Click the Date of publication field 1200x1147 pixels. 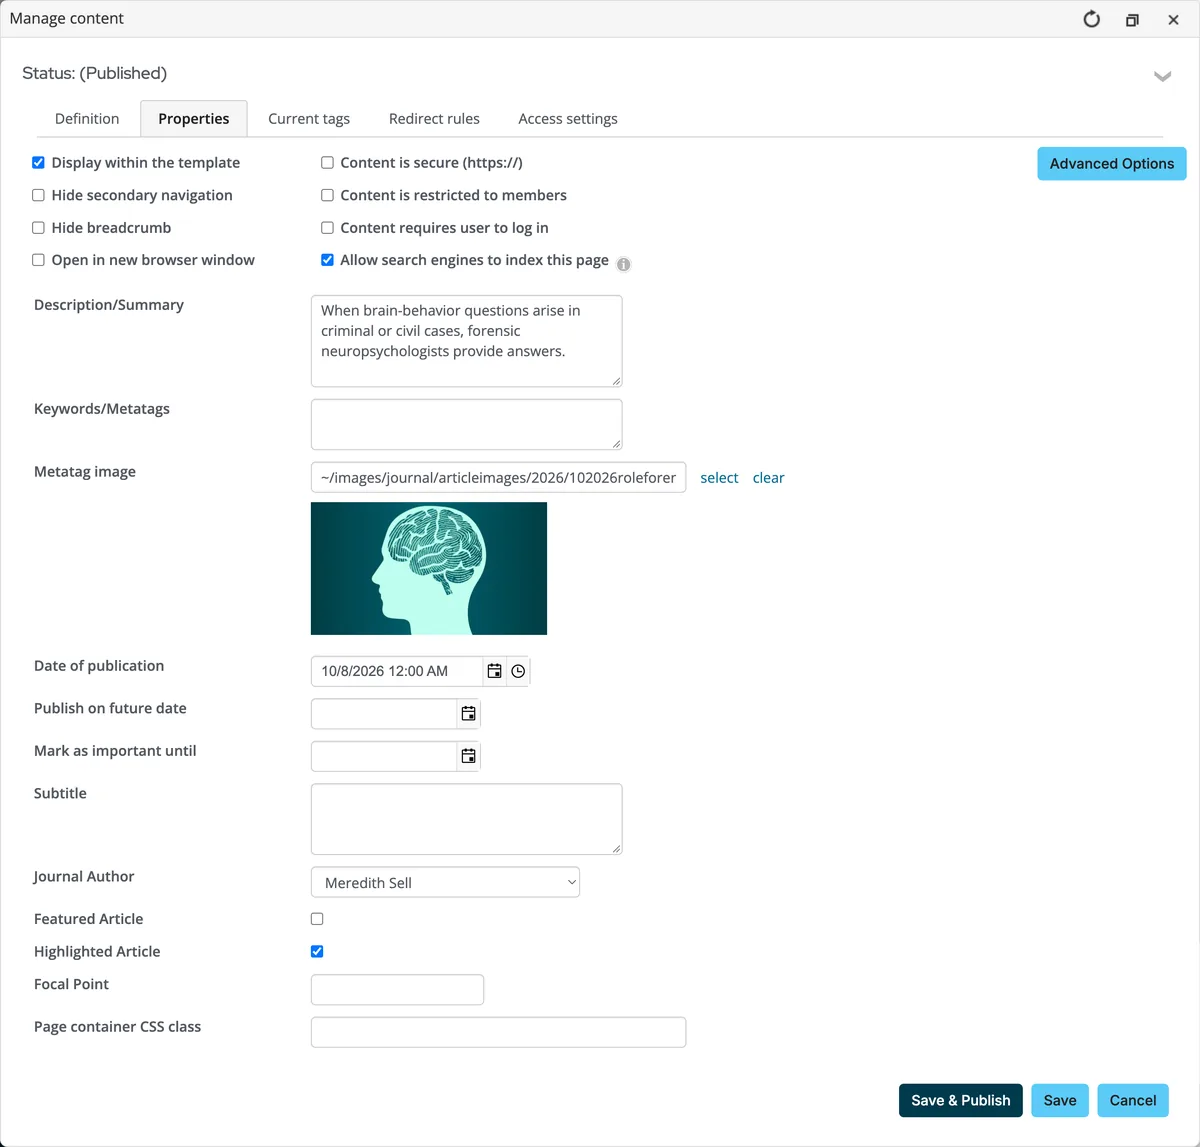(x=397, y=671)
